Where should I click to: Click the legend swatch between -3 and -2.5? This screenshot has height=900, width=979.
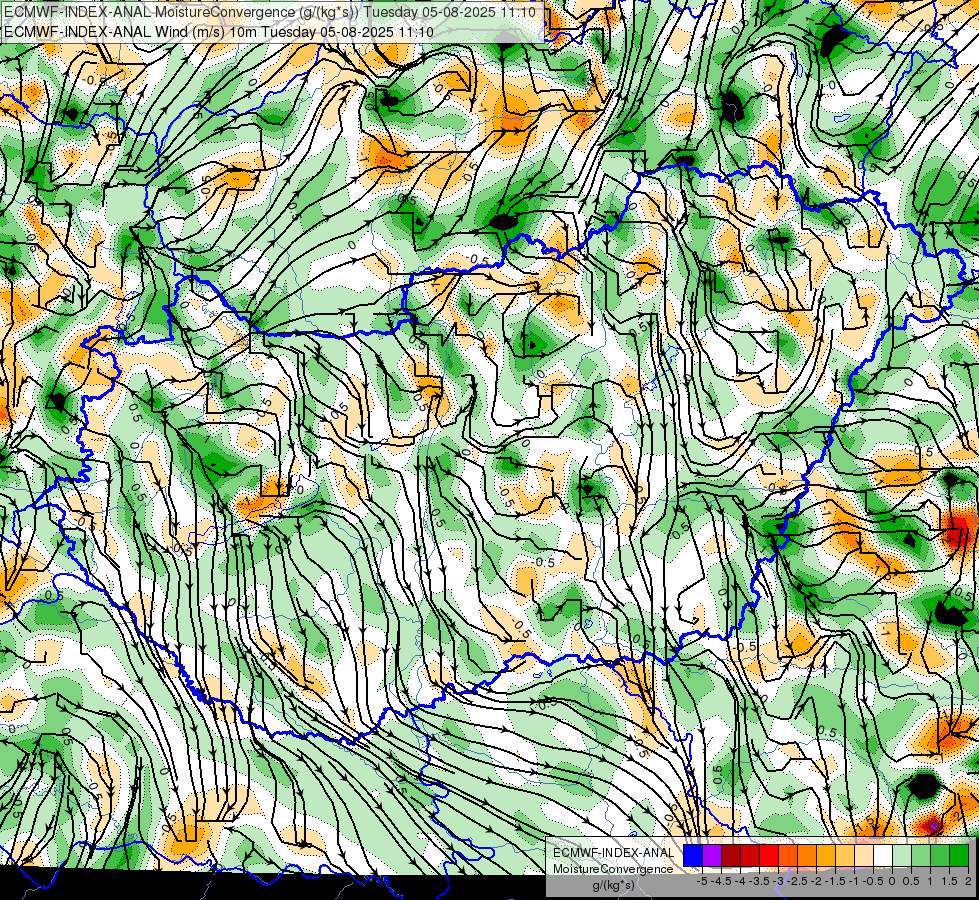[x=788, y=856]
